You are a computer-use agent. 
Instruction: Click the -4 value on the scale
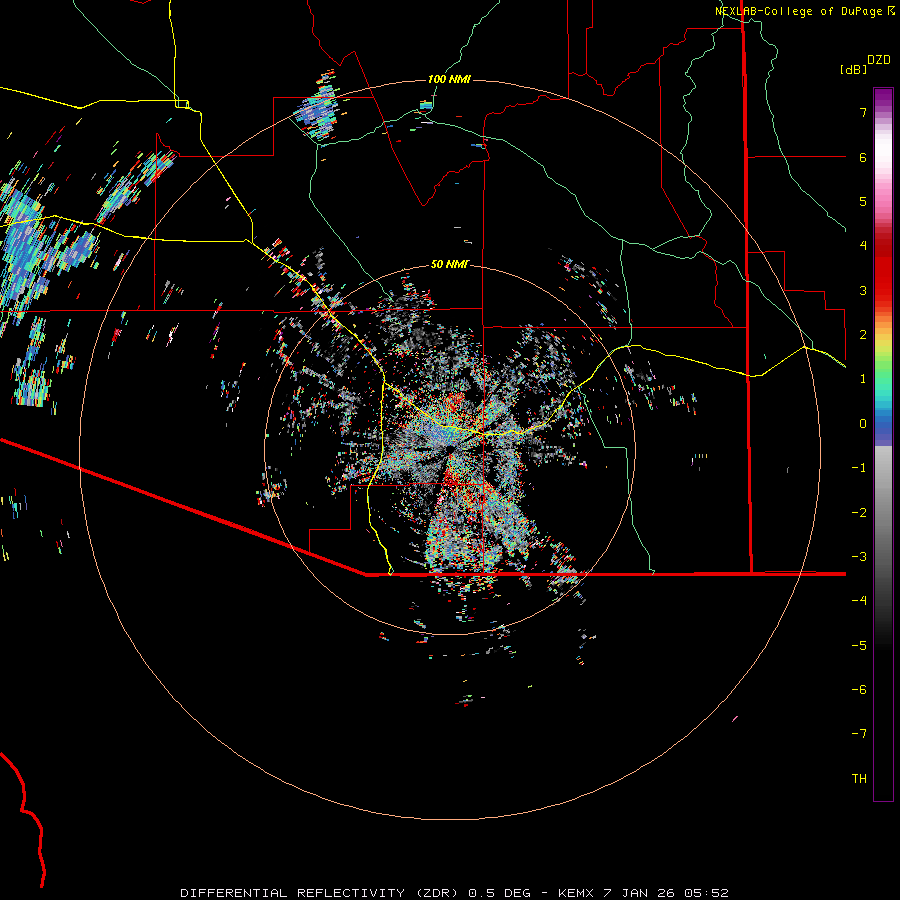tap(859, 601)
